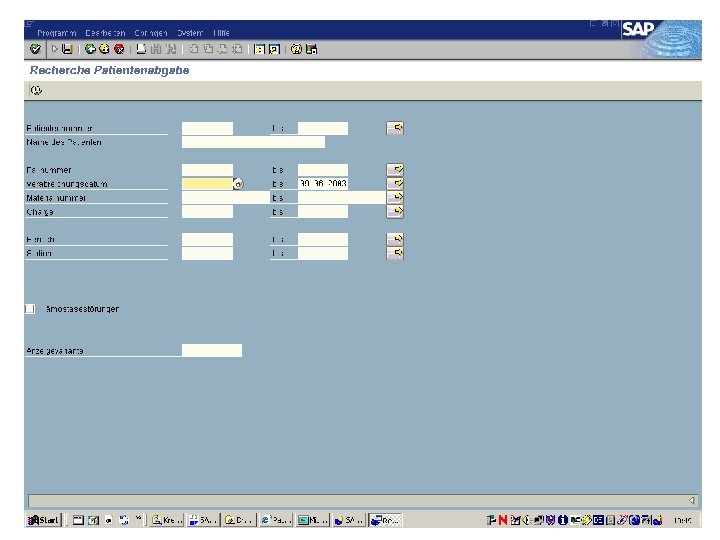
Task: Open multiple selection for Verabreichungsdatum
Action: (395, 184)
